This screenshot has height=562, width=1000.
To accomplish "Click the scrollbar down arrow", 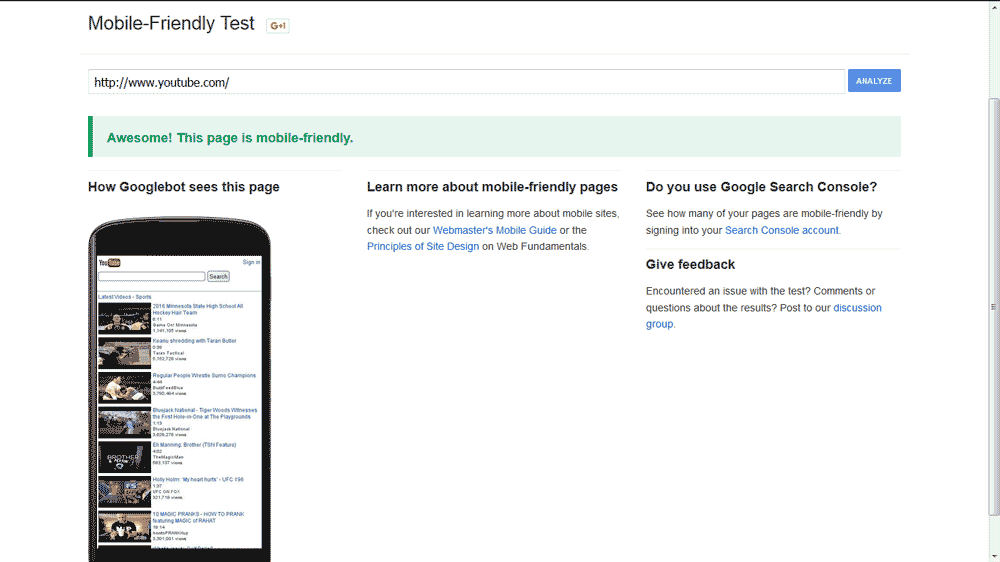I will [x=994, y=557].
